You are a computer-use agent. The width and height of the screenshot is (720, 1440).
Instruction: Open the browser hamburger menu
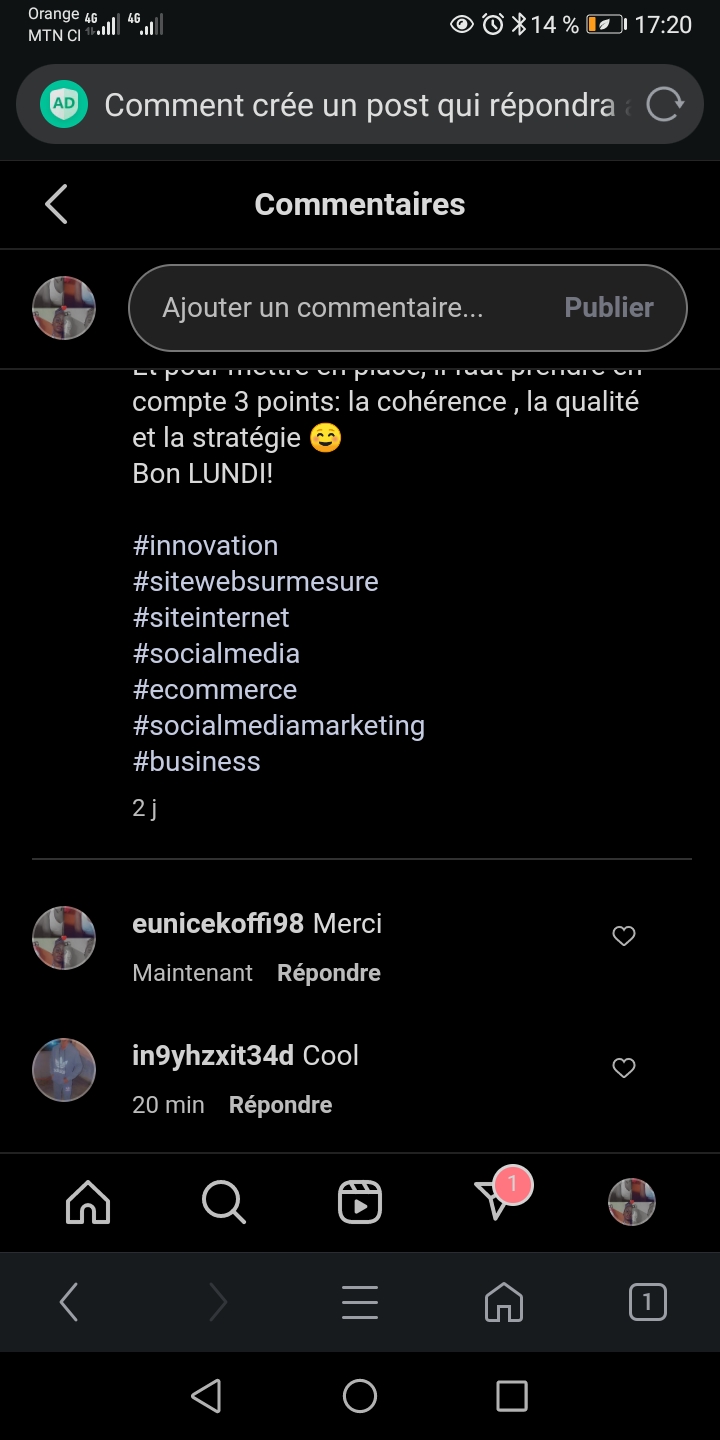click(x=360, y=1302)
